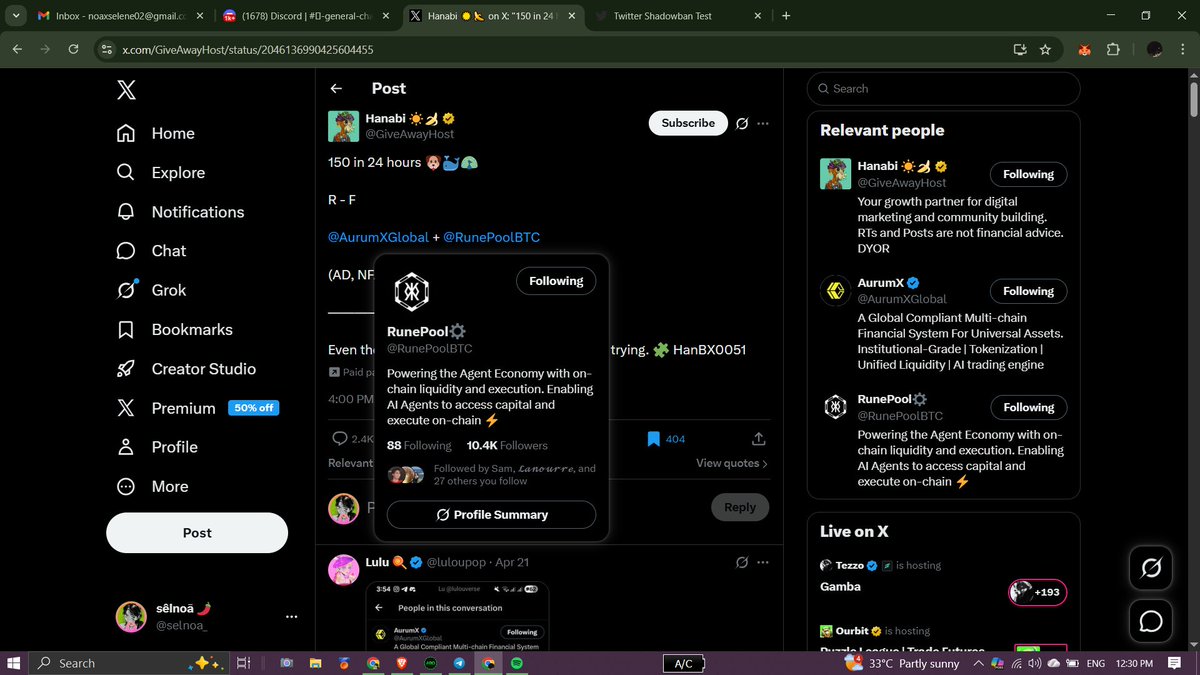The width and height of the screenshot is (1200, 675).
Task: Click the Reply button under the post
Action: (x=740, y=507)
